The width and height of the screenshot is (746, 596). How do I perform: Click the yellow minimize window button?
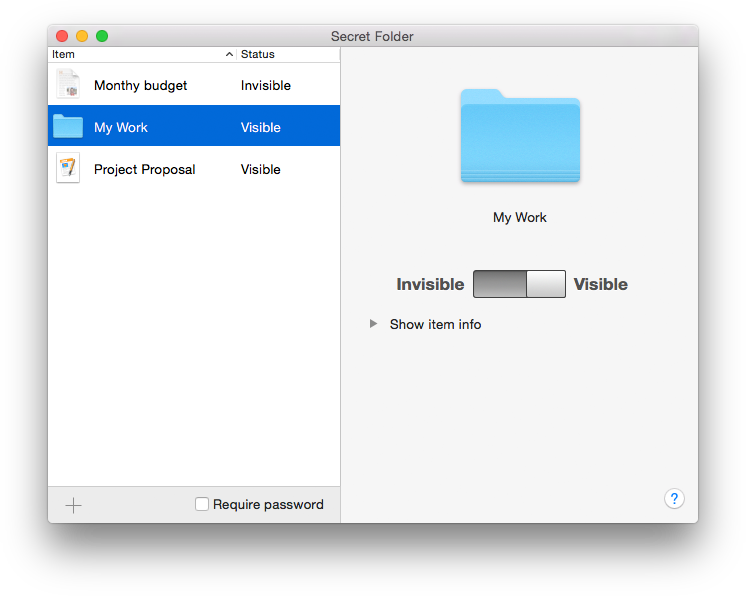pos(82,36)
